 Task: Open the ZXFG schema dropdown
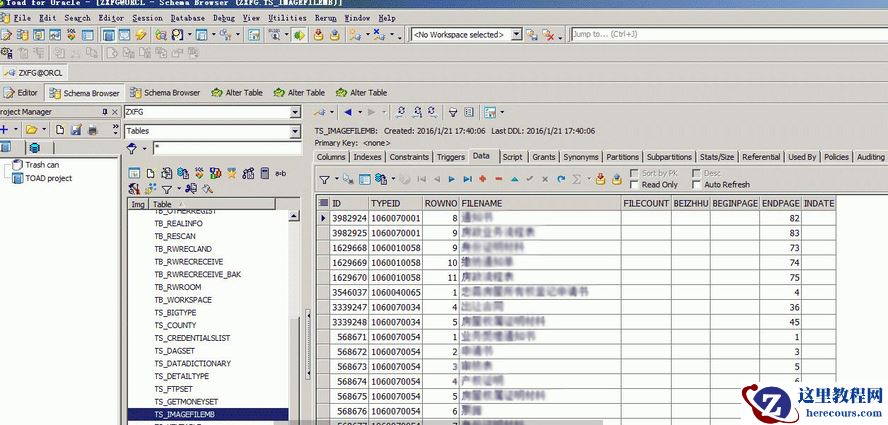[295, 112]
